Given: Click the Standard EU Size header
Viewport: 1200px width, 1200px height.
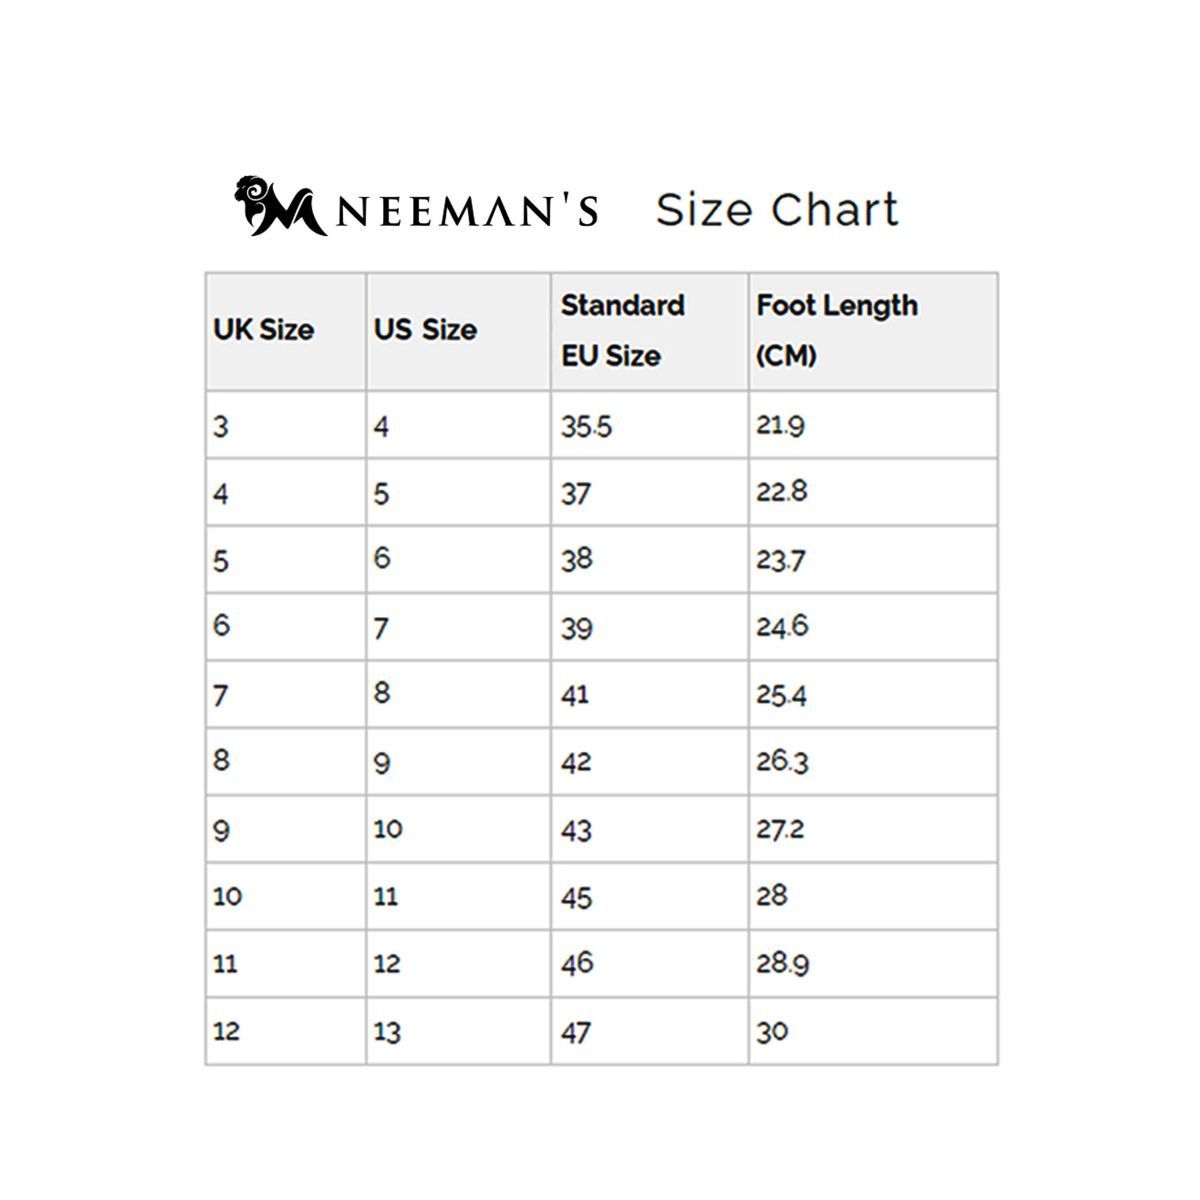Looking at the screenshot, I should [x=622, y=330].
